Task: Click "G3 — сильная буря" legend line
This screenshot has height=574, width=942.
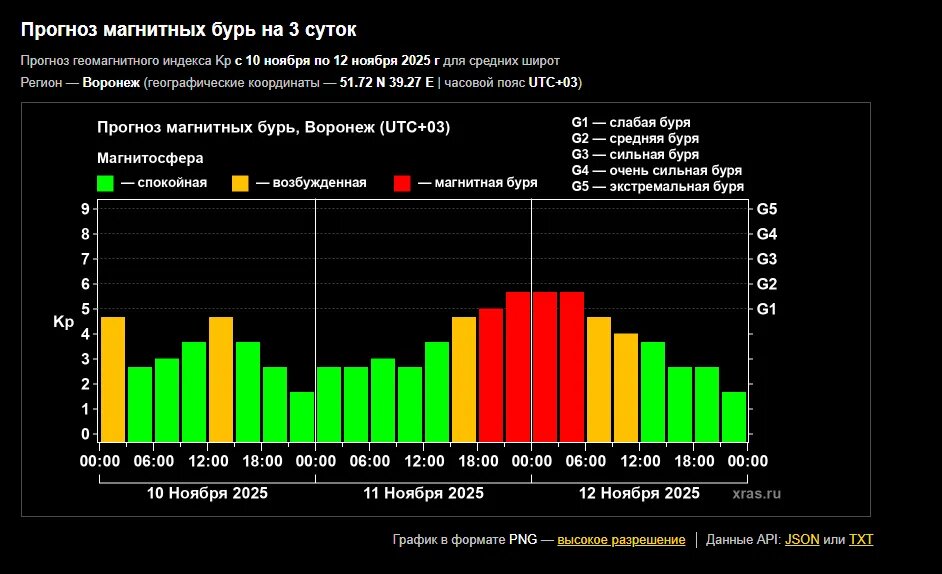Action: pyautogui.click(x=635, y=154)
